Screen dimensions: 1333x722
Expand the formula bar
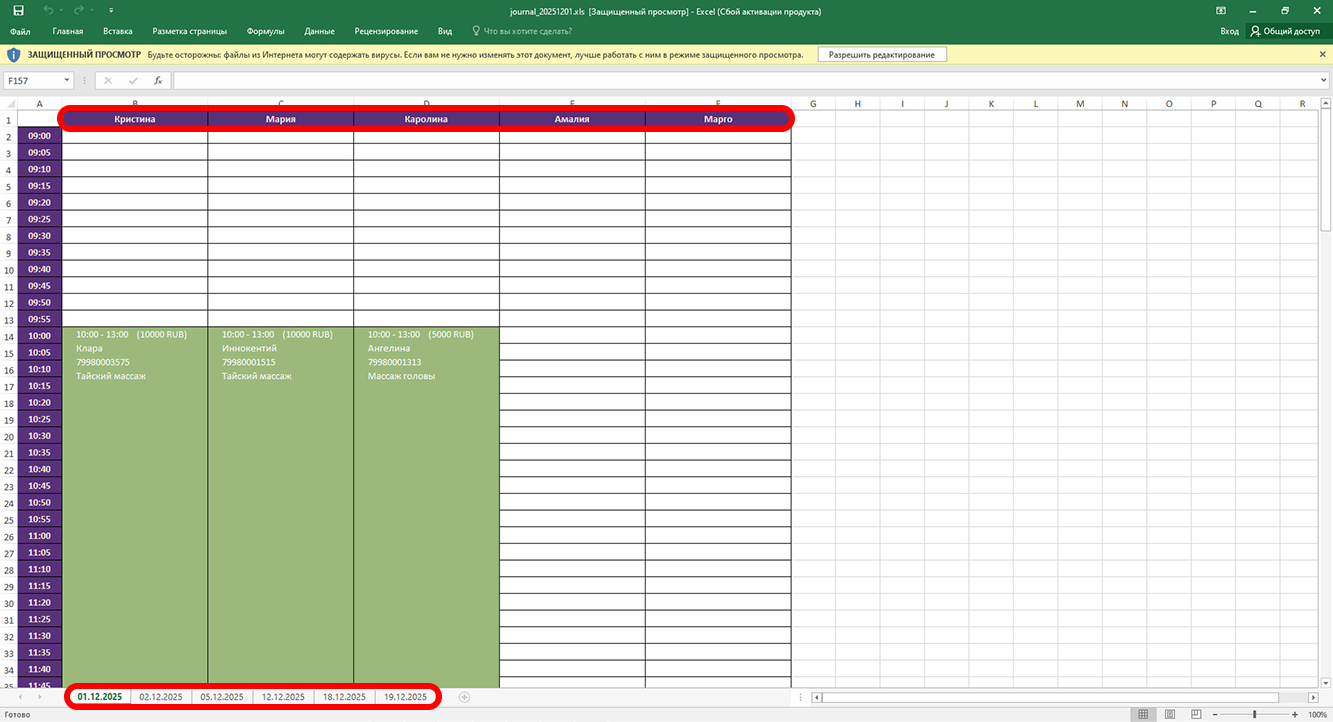1322,80
